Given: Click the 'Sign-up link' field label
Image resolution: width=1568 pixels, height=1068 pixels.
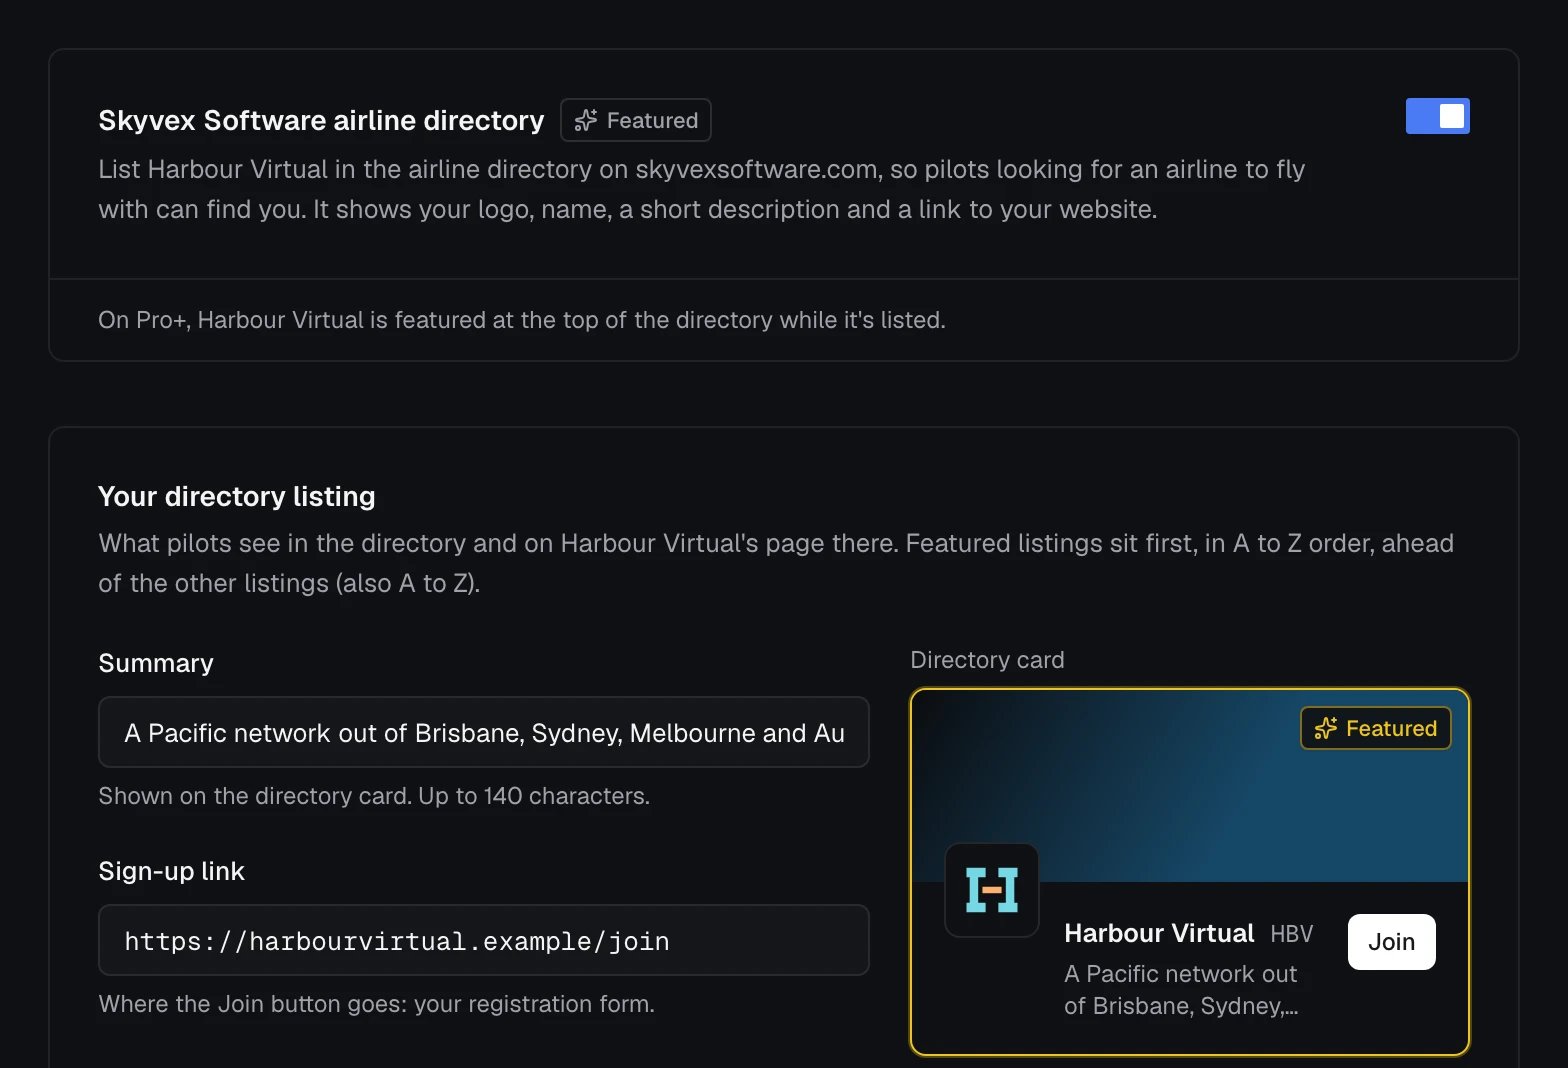Looking at the screenshot, I should point(171,871).
